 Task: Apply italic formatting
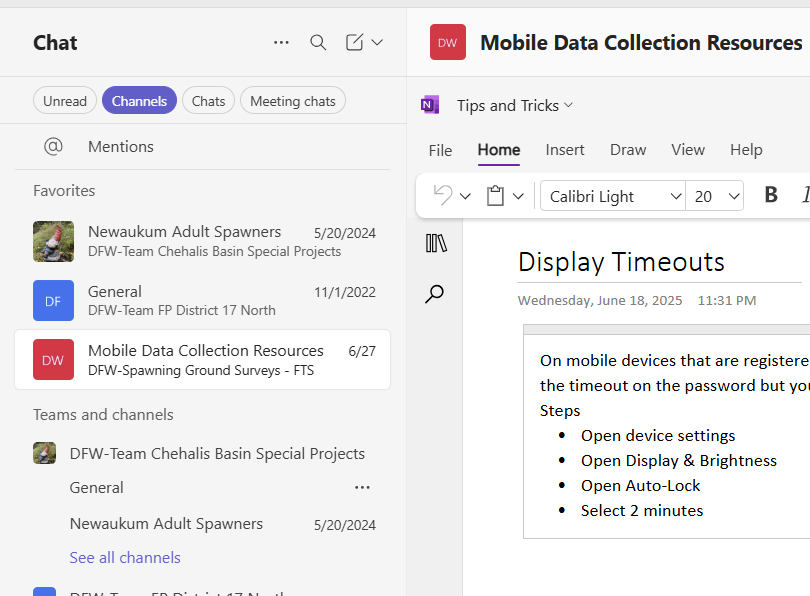coord(808,195)
